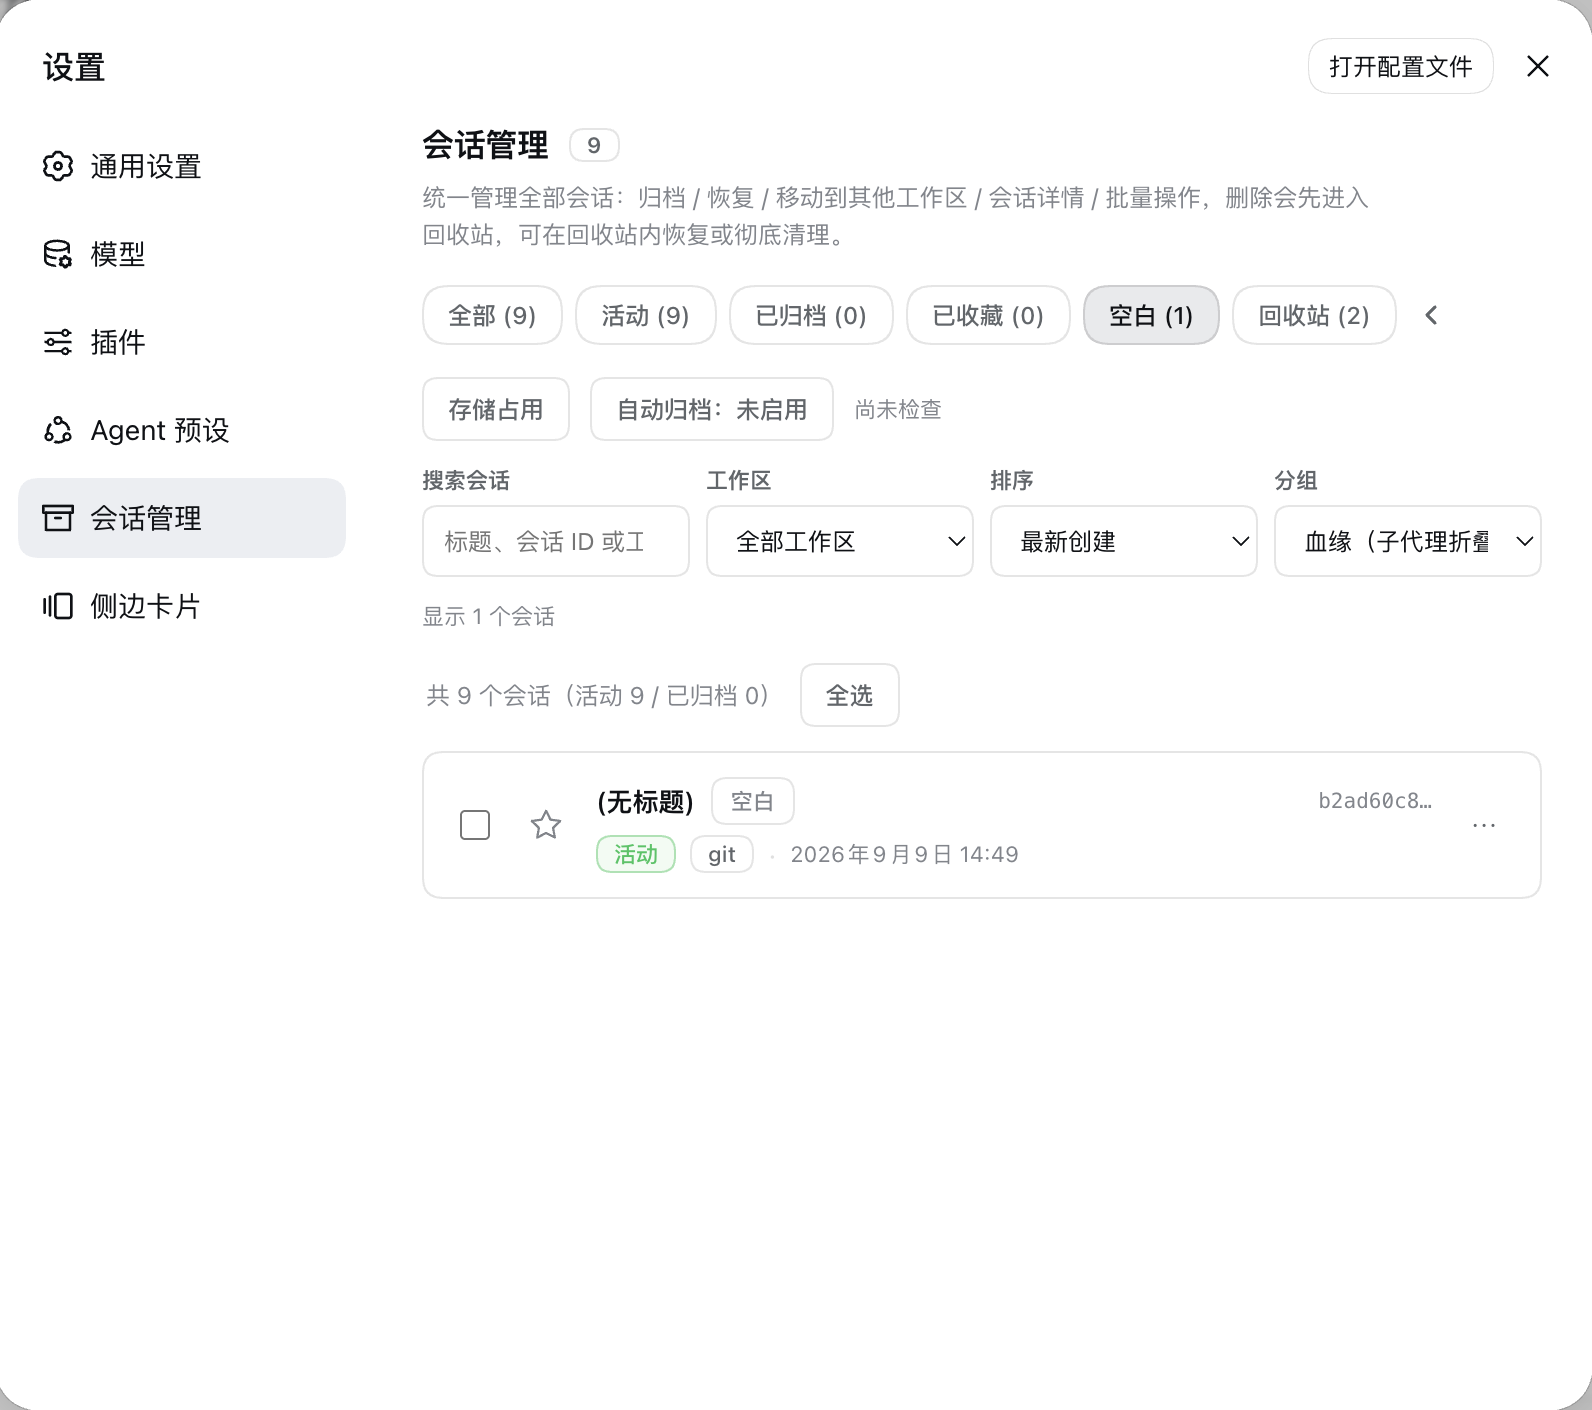Click the archive box icon beside 会话管理
Viewport: 1592px width, 1410px height.
58,518
